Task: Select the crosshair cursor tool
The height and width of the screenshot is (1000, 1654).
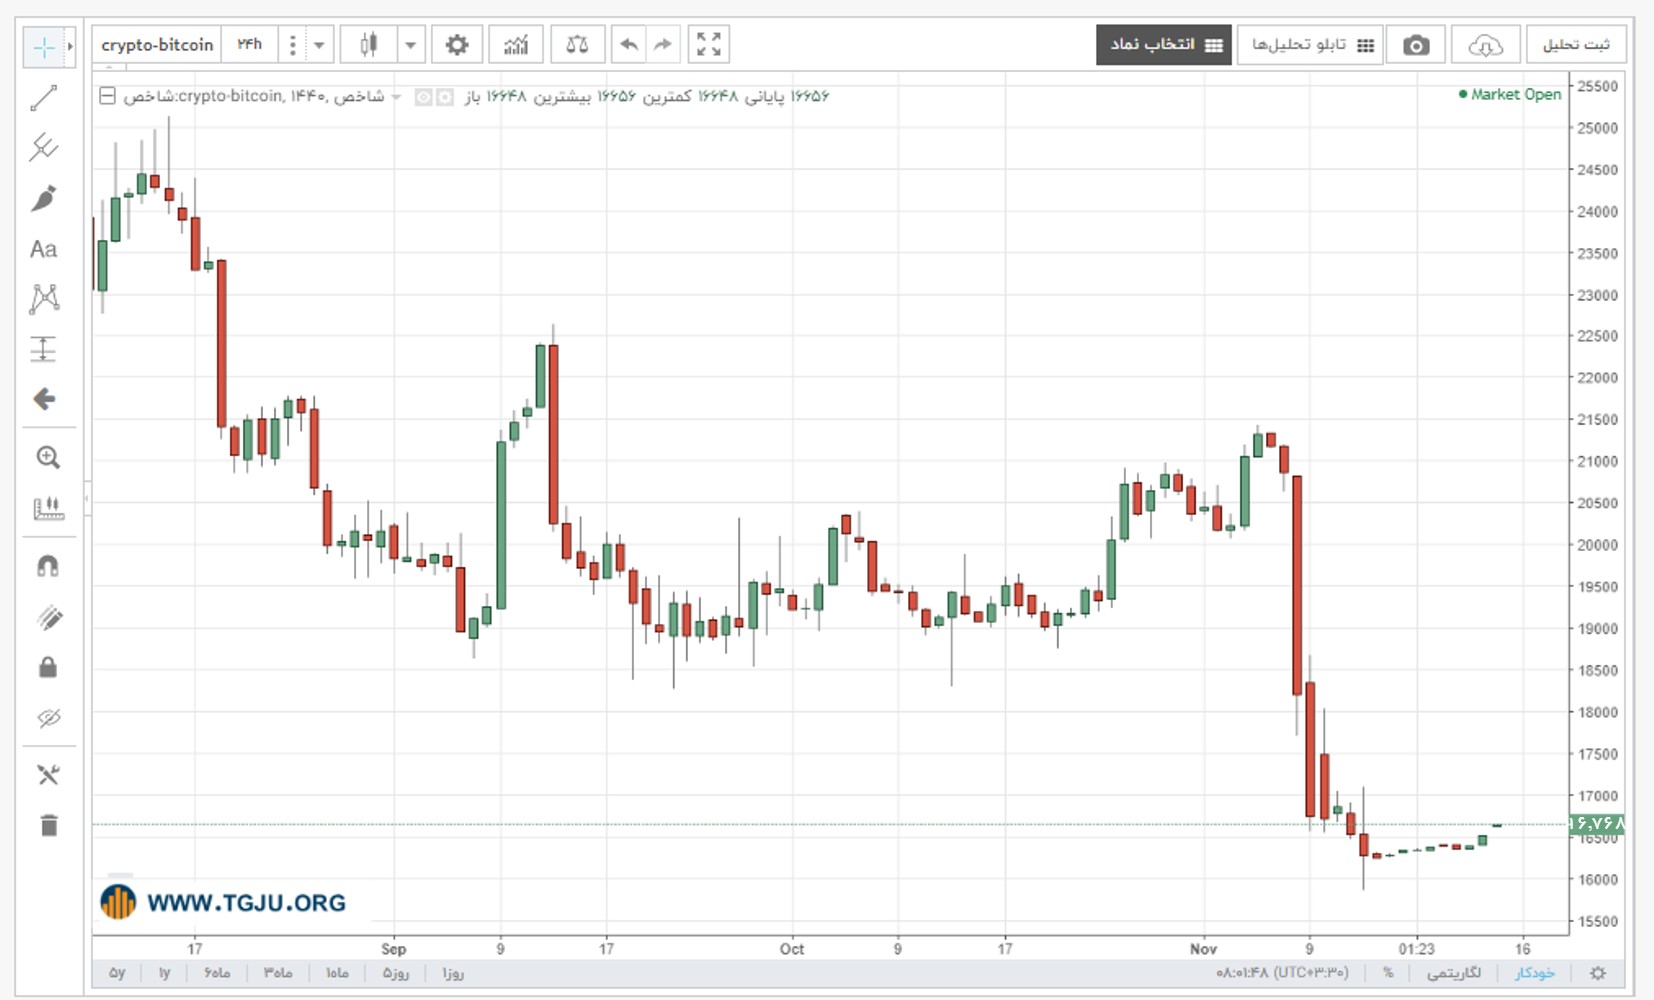Action: point(44,47)
